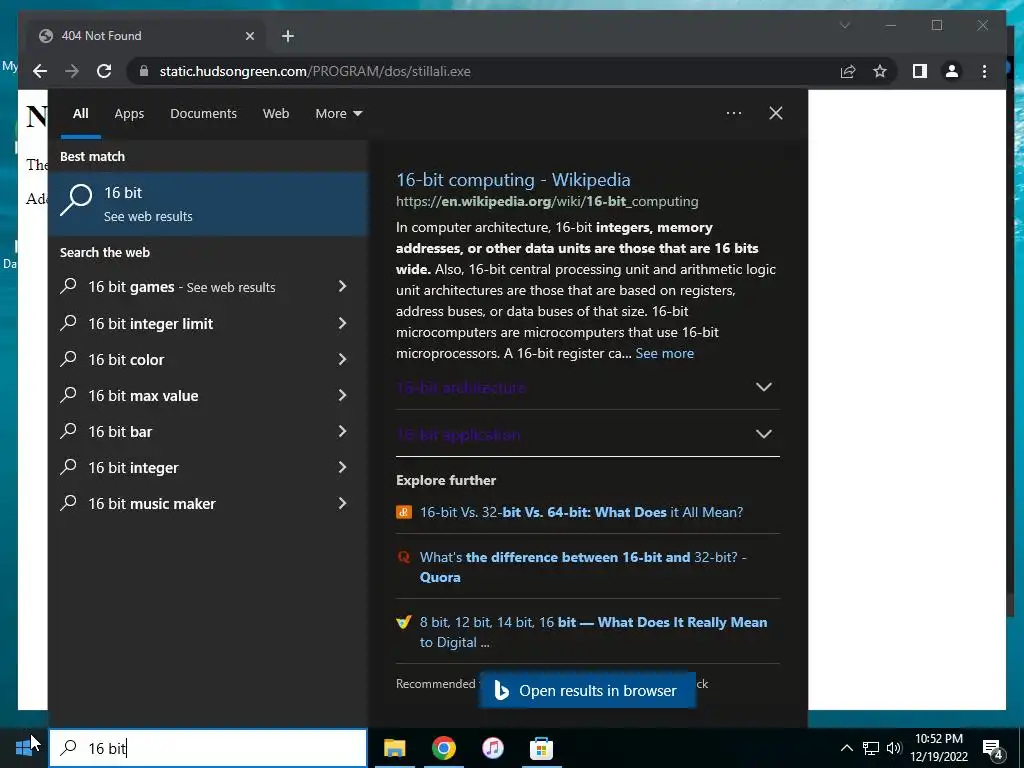Open the search panel options ellipsis
The width and height of the screenshot is (1024, 768).
tap(734, 113)
